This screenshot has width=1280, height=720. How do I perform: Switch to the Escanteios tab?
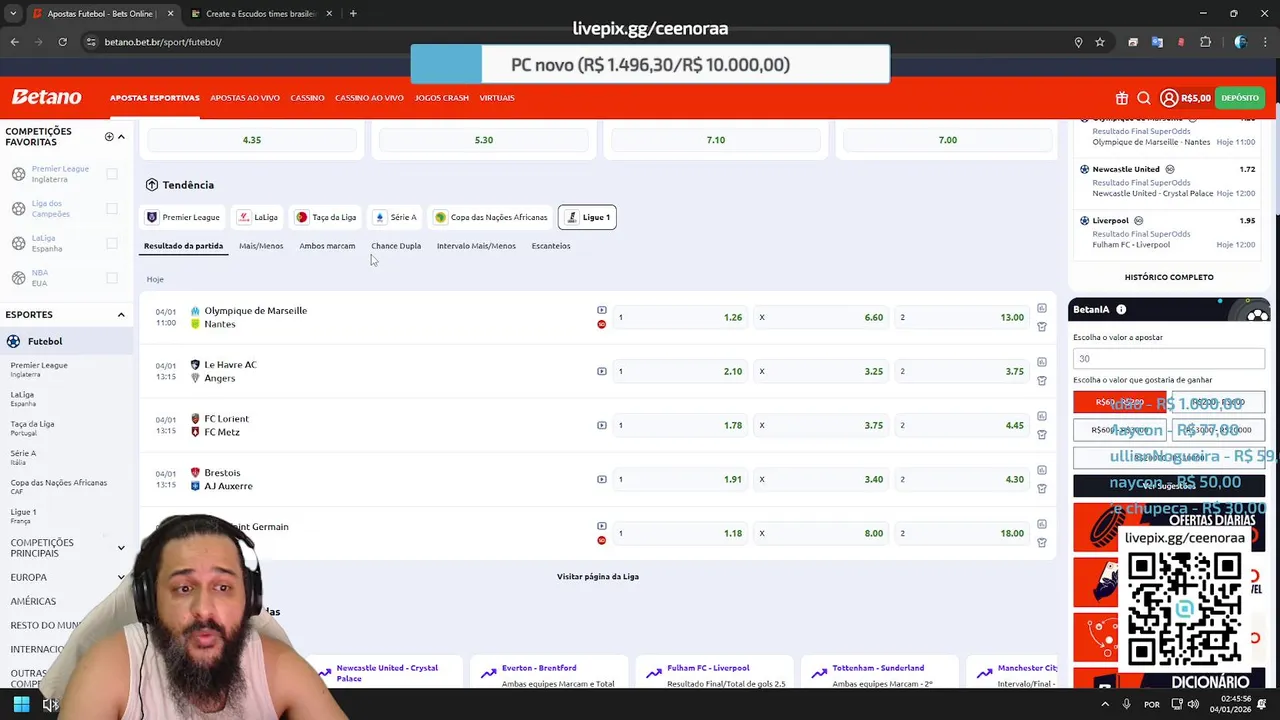click(x=551, y=246)
